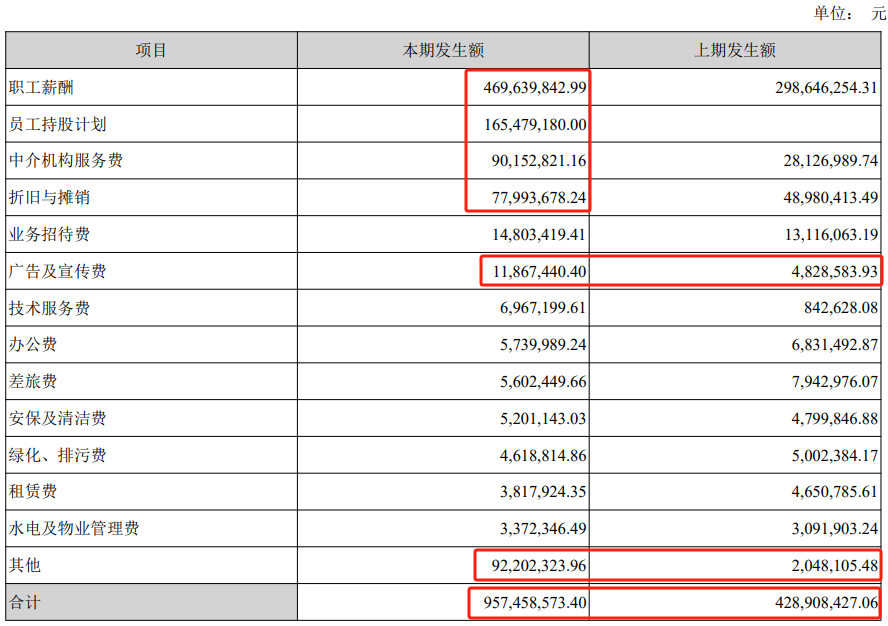Click the value 4,828,583.93
Viewport: 888px width, 626px height.
(834, 271)
